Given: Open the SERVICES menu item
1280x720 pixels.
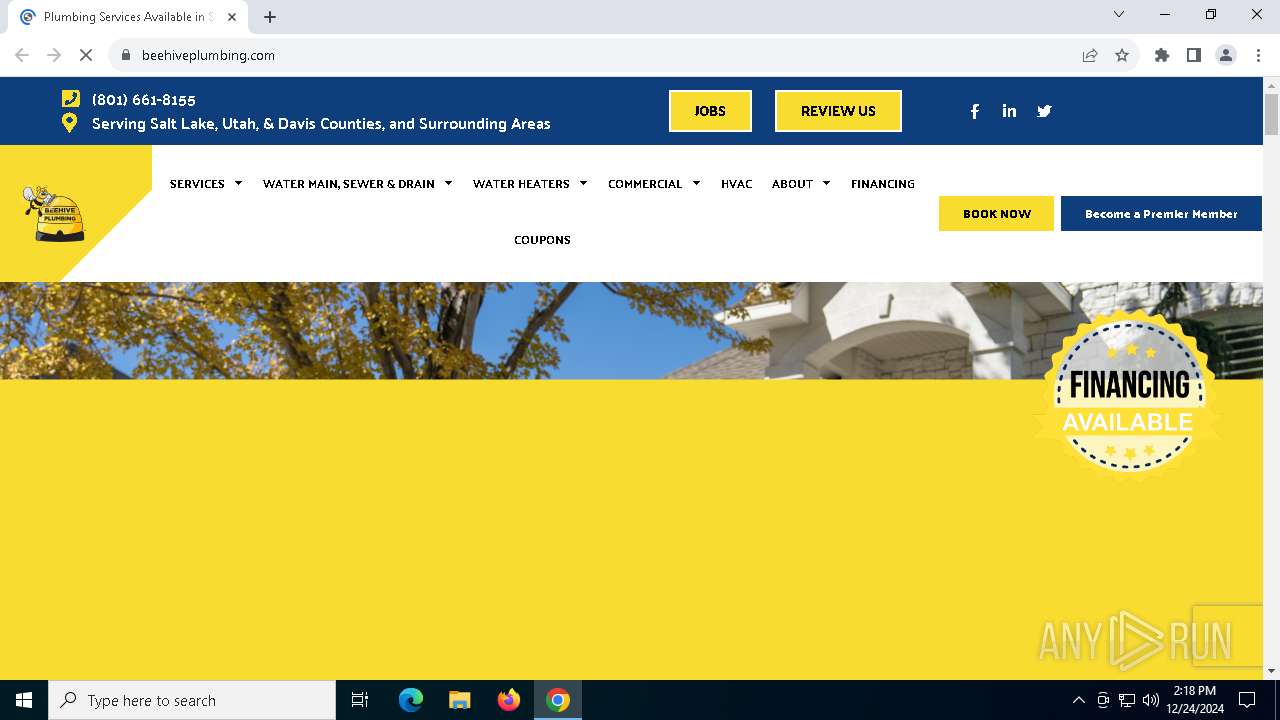Looking at the screenshot, I should (x=197, y=184).
